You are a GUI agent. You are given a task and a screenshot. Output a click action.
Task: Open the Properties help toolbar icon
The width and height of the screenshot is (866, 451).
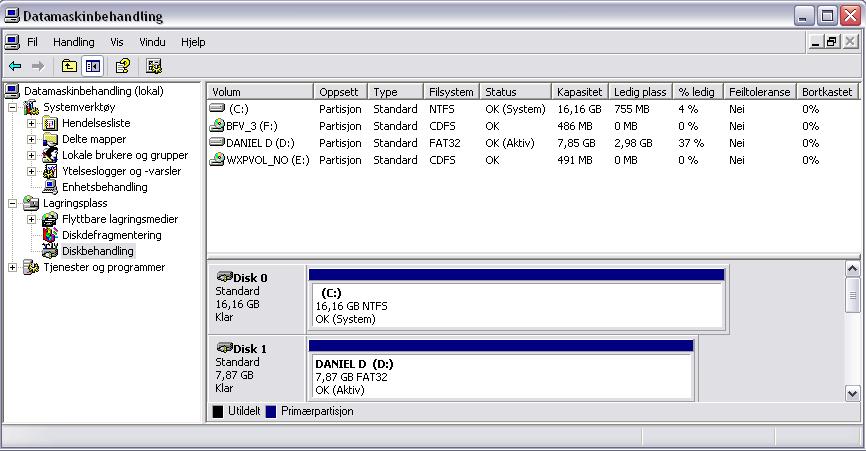(x=123, y=67)
